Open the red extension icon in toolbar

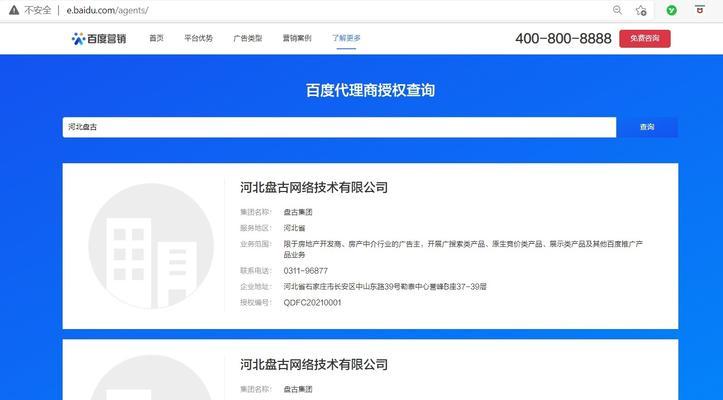tap(700, 9)
